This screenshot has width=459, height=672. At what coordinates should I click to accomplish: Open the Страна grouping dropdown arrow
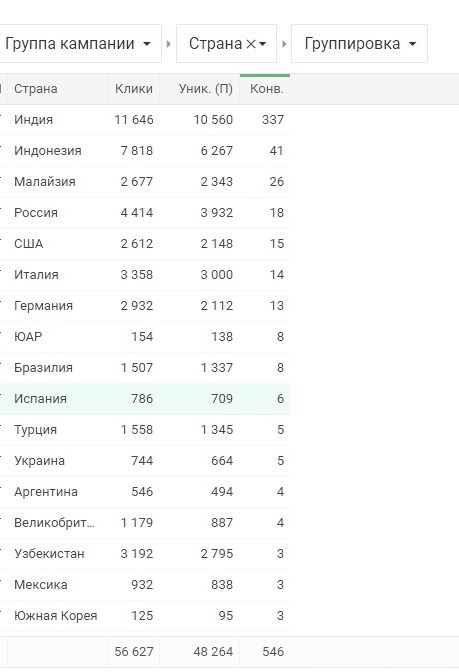pos(263,44)
